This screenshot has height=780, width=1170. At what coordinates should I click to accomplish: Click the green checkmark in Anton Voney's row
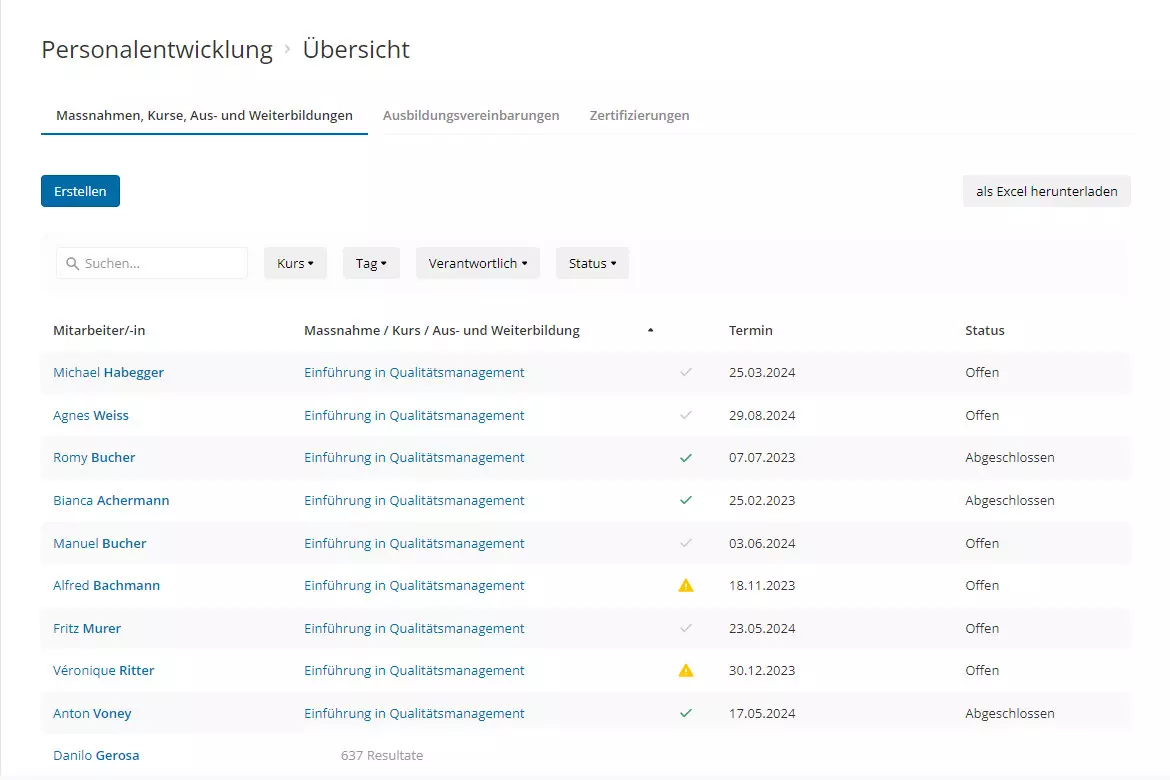point(685,714)
